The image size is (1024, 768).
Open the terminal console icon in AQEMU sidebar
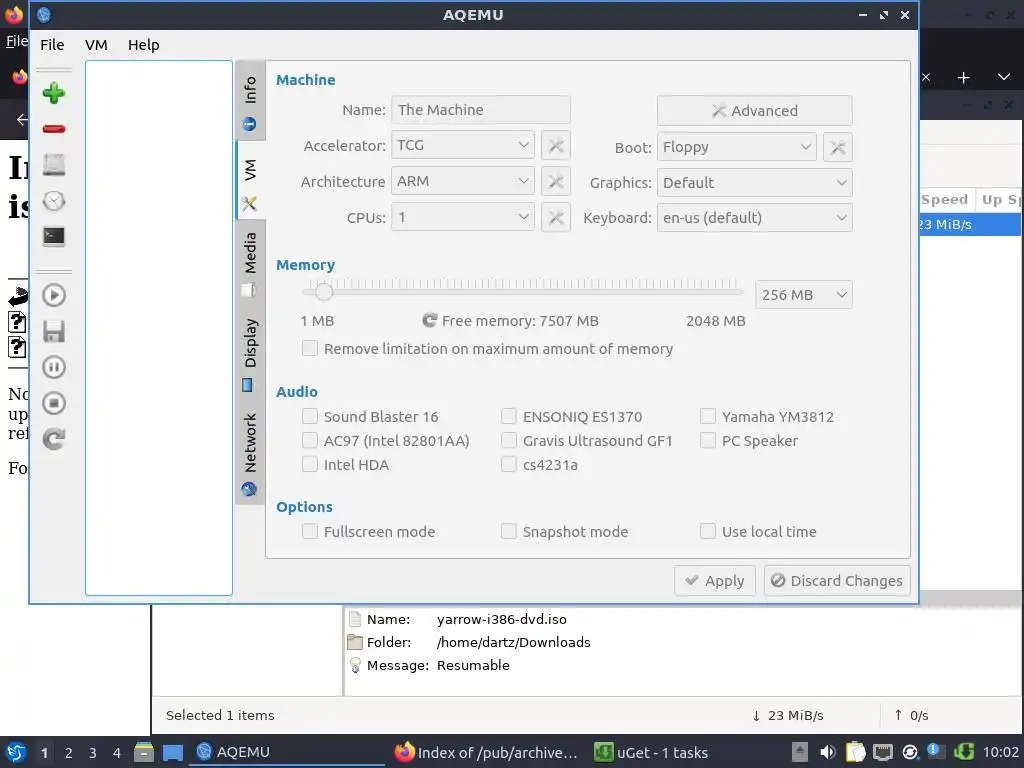point(54,236)
